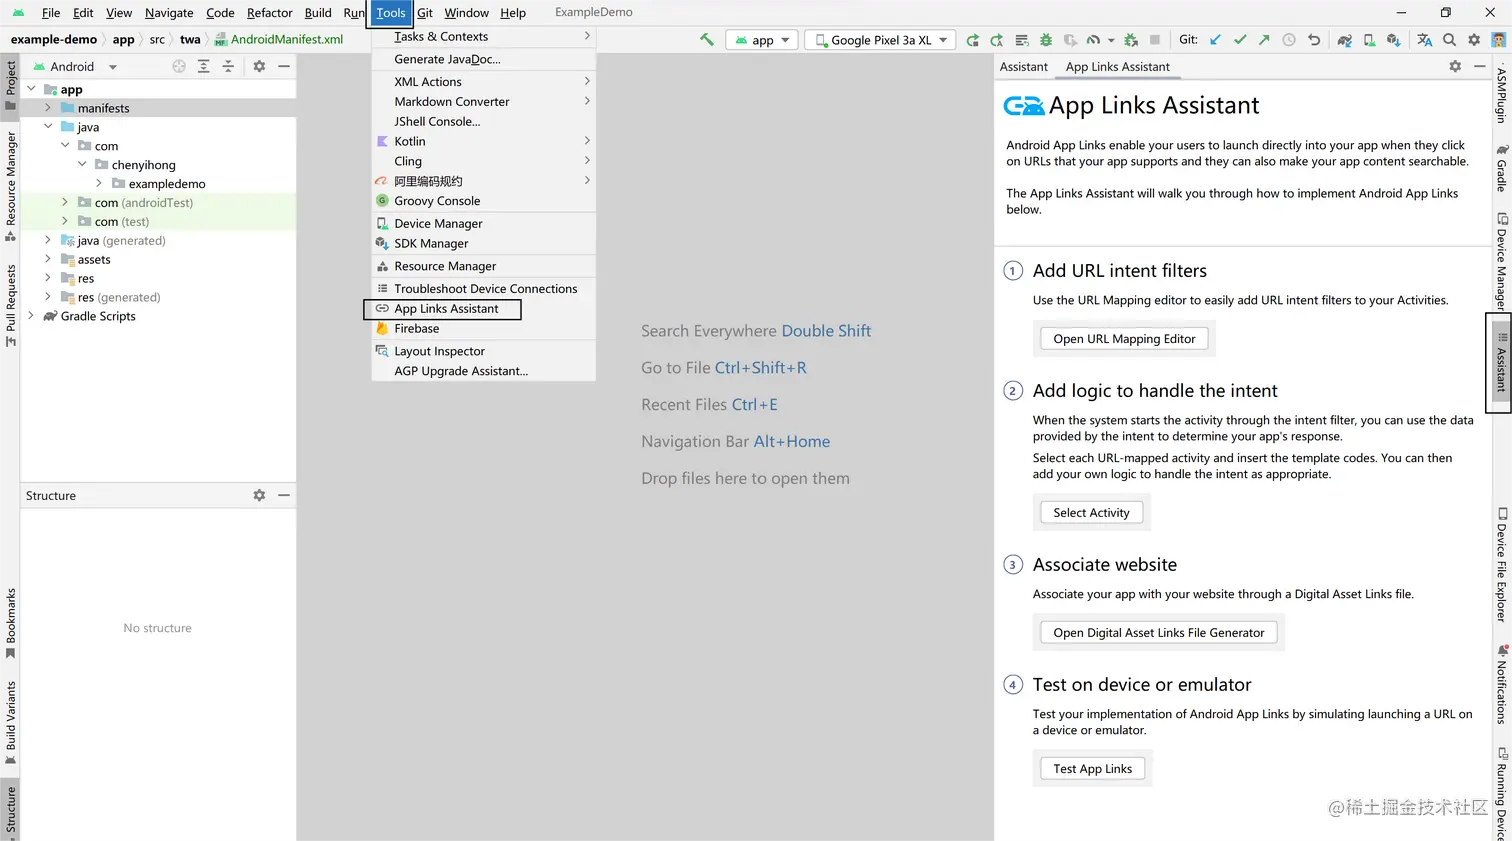Click AndroidManifest.xml in the breadcrumb bar
This screenshot has height=841, width=1512.
(x=279, y=40)
